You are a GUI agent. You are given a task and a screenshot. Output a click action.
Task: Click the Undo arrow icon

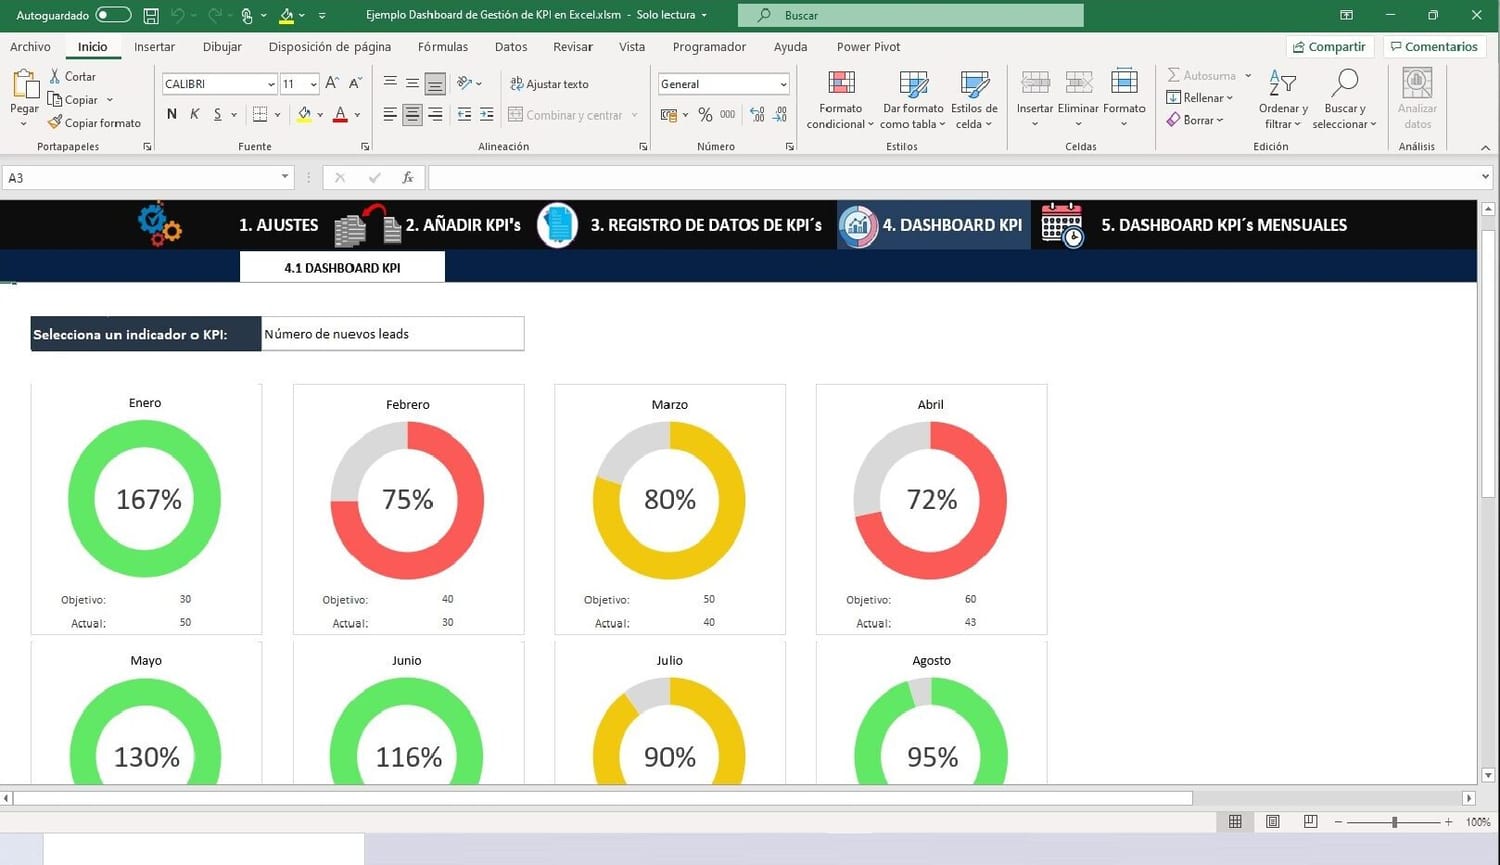[178, 15]
